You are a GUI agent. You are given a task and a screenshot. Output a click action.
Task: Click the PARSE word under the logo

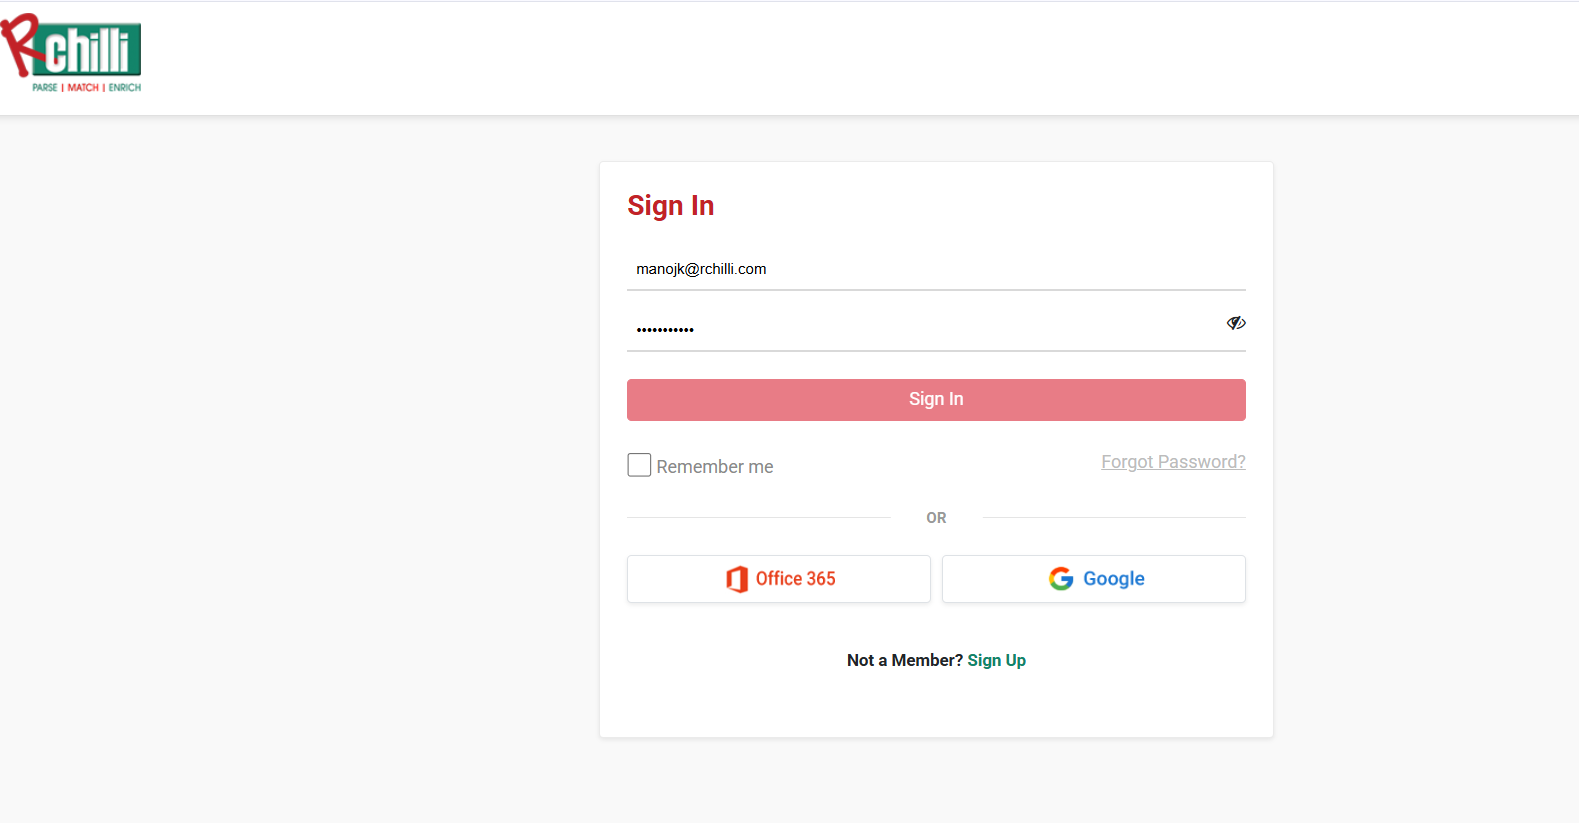[x=45, y=88]
